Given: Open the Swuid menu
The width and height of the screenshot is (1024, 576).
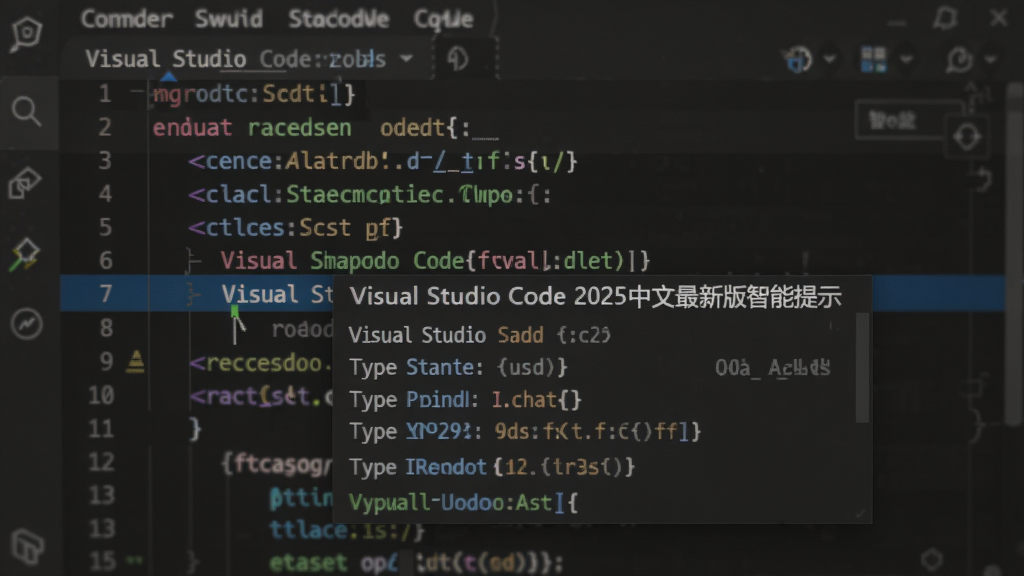Looking at the screenshot, I should pyautogui.click(x=229, y=19).
